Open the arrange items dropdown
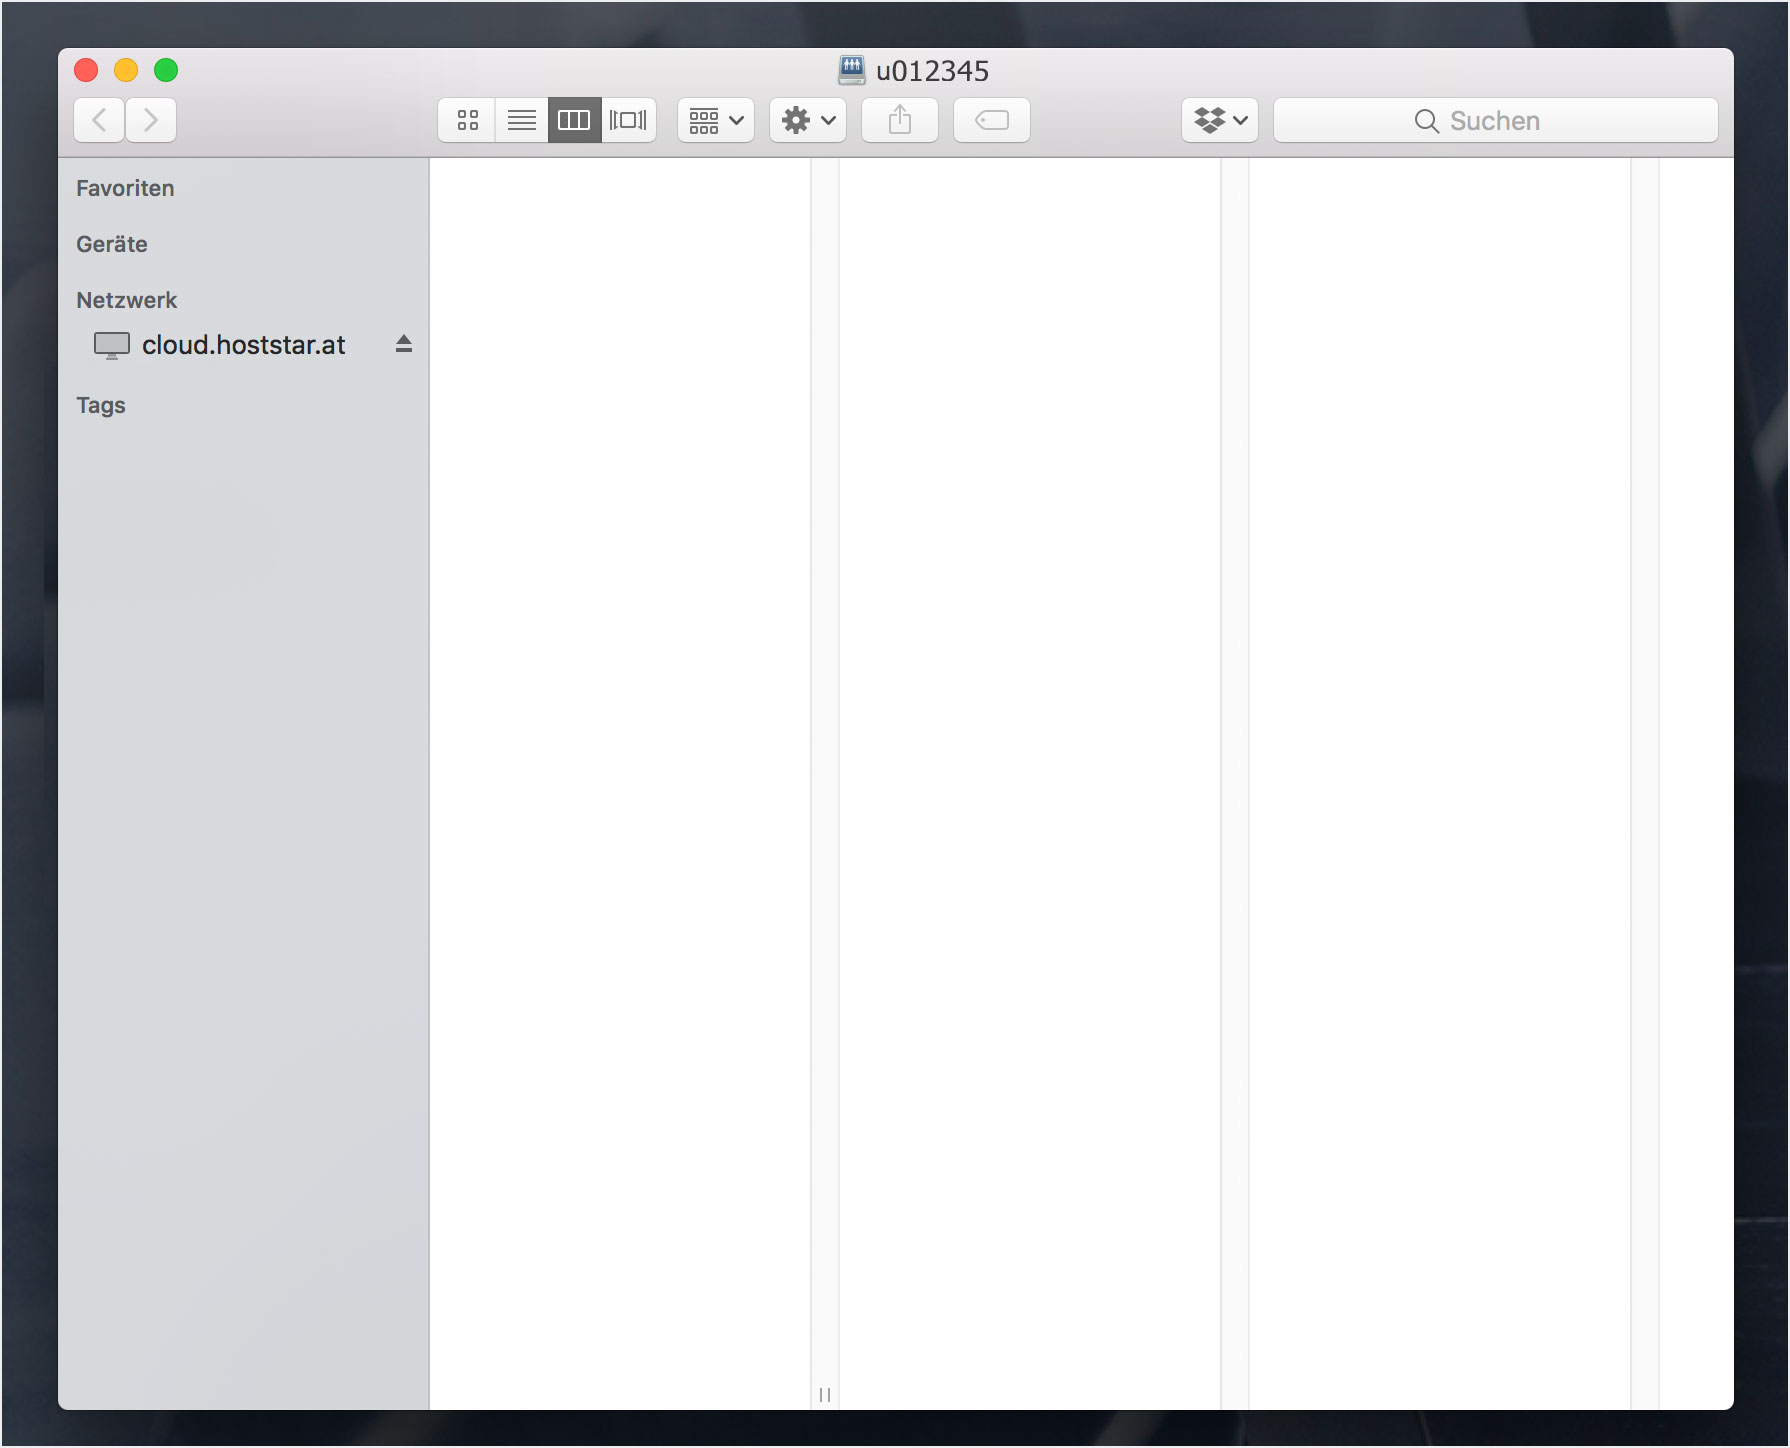The height and width of the screenshot is (1448, 1790). pos(716,121)
